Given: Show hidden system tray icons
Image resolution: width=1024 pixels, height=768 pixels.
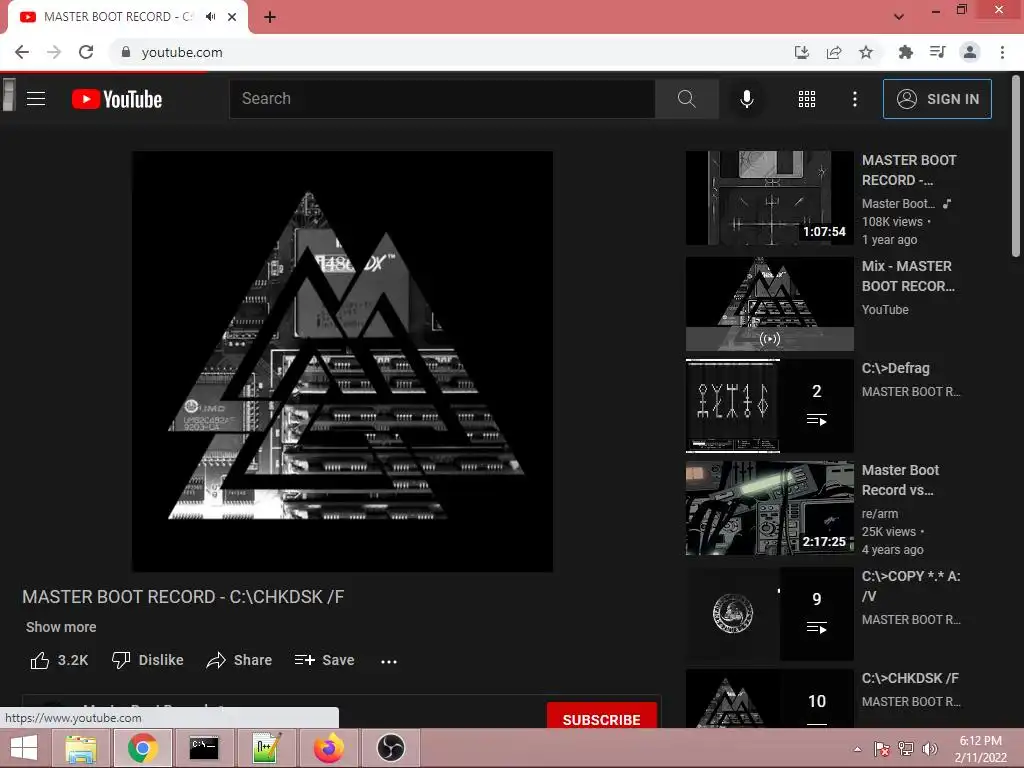Looking at the screenshot, I should tap(857, 749).
